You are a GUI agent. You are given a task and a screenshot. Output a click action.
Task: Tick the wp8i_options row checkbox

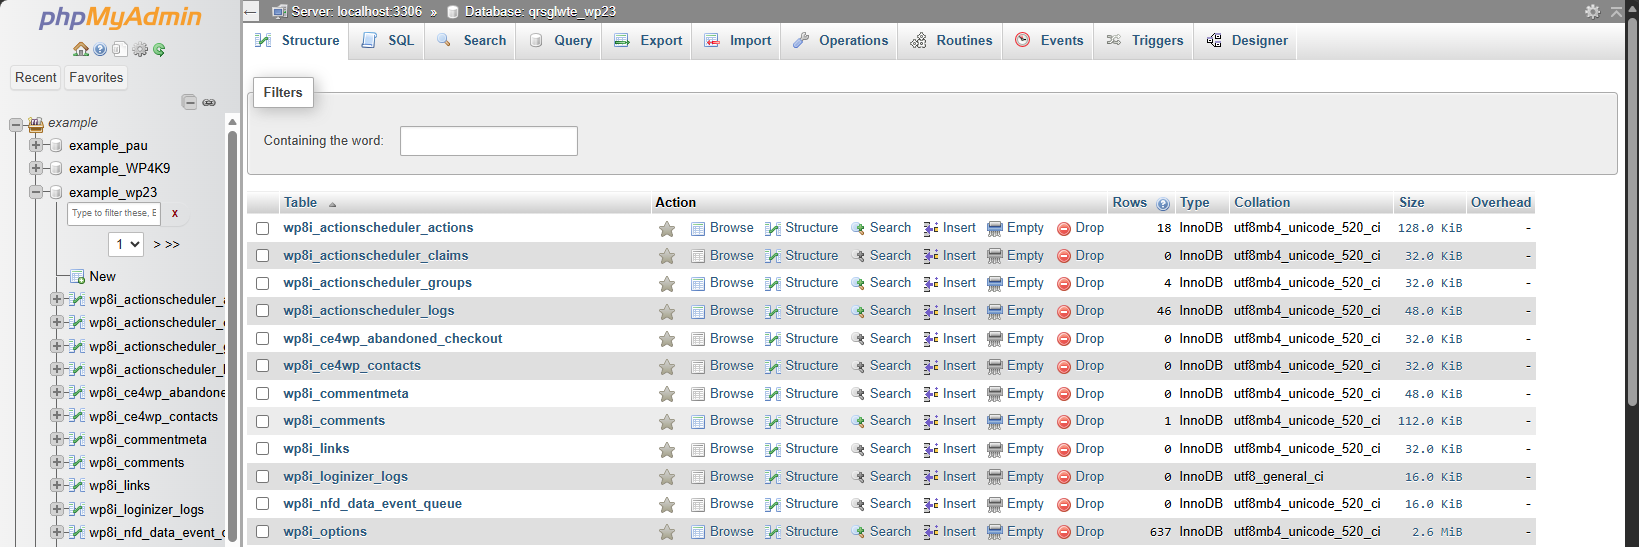[262, 532]
